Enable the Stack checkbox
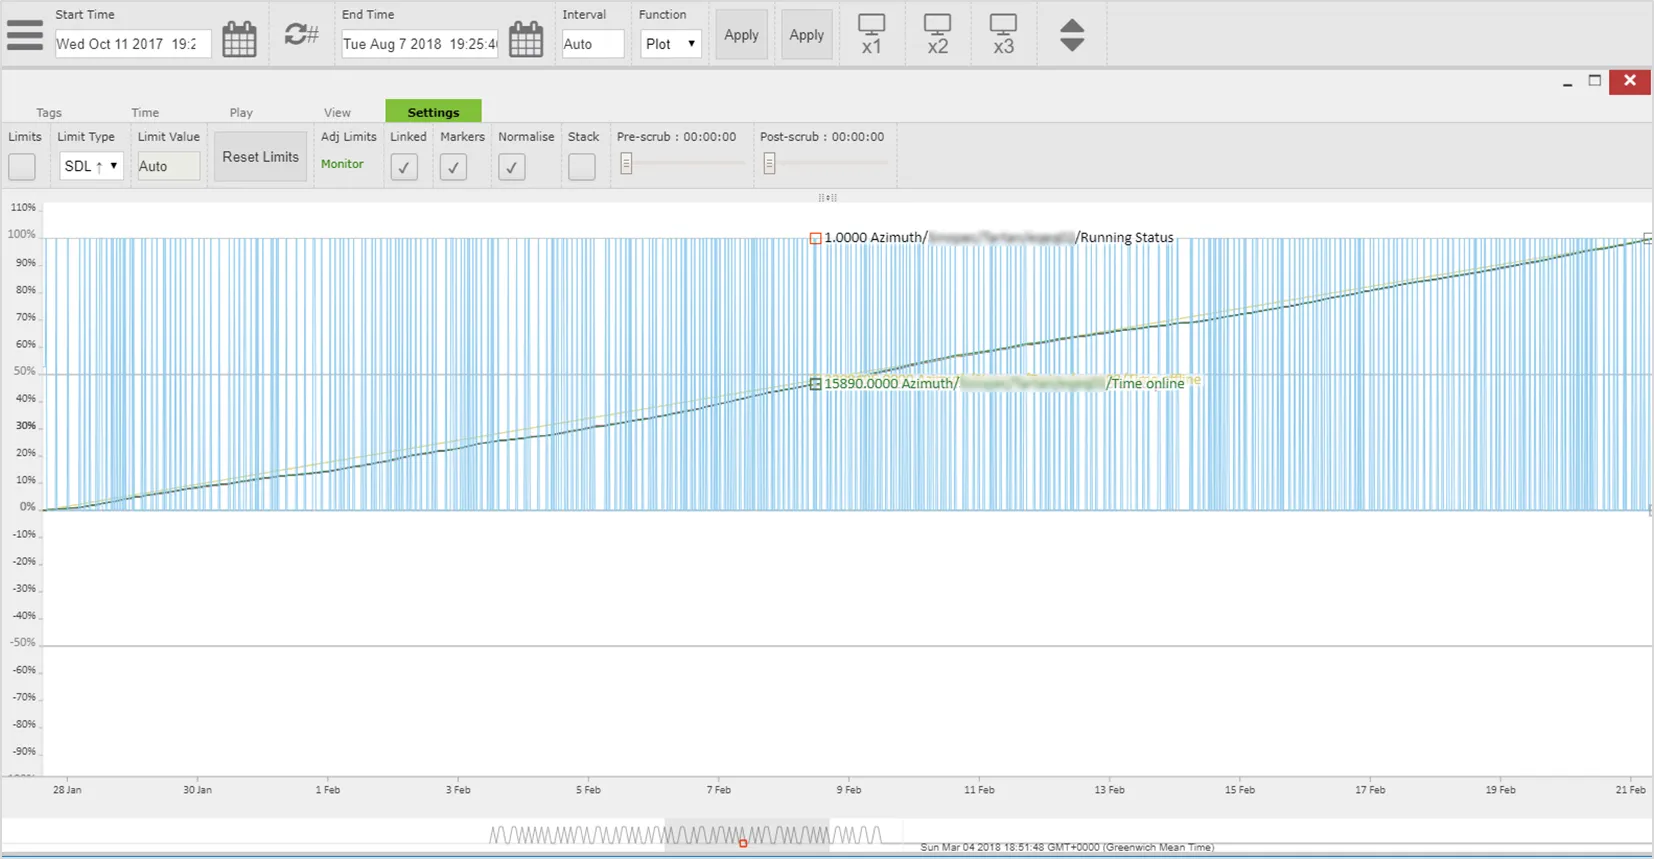 (x=582, y=167)
